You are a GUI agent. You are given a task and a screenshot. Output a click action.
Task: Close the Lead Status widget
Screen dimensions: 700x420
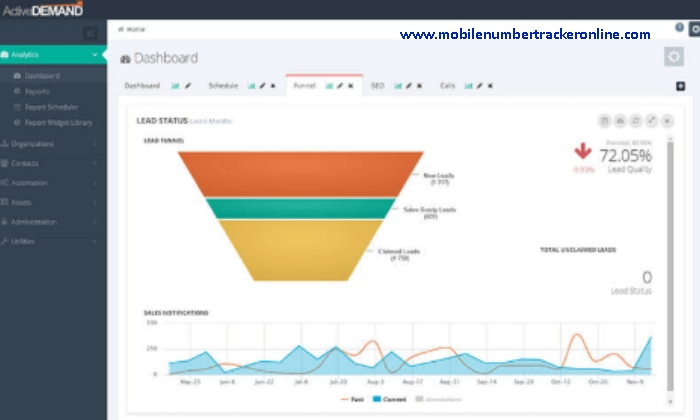pos(667,121)
